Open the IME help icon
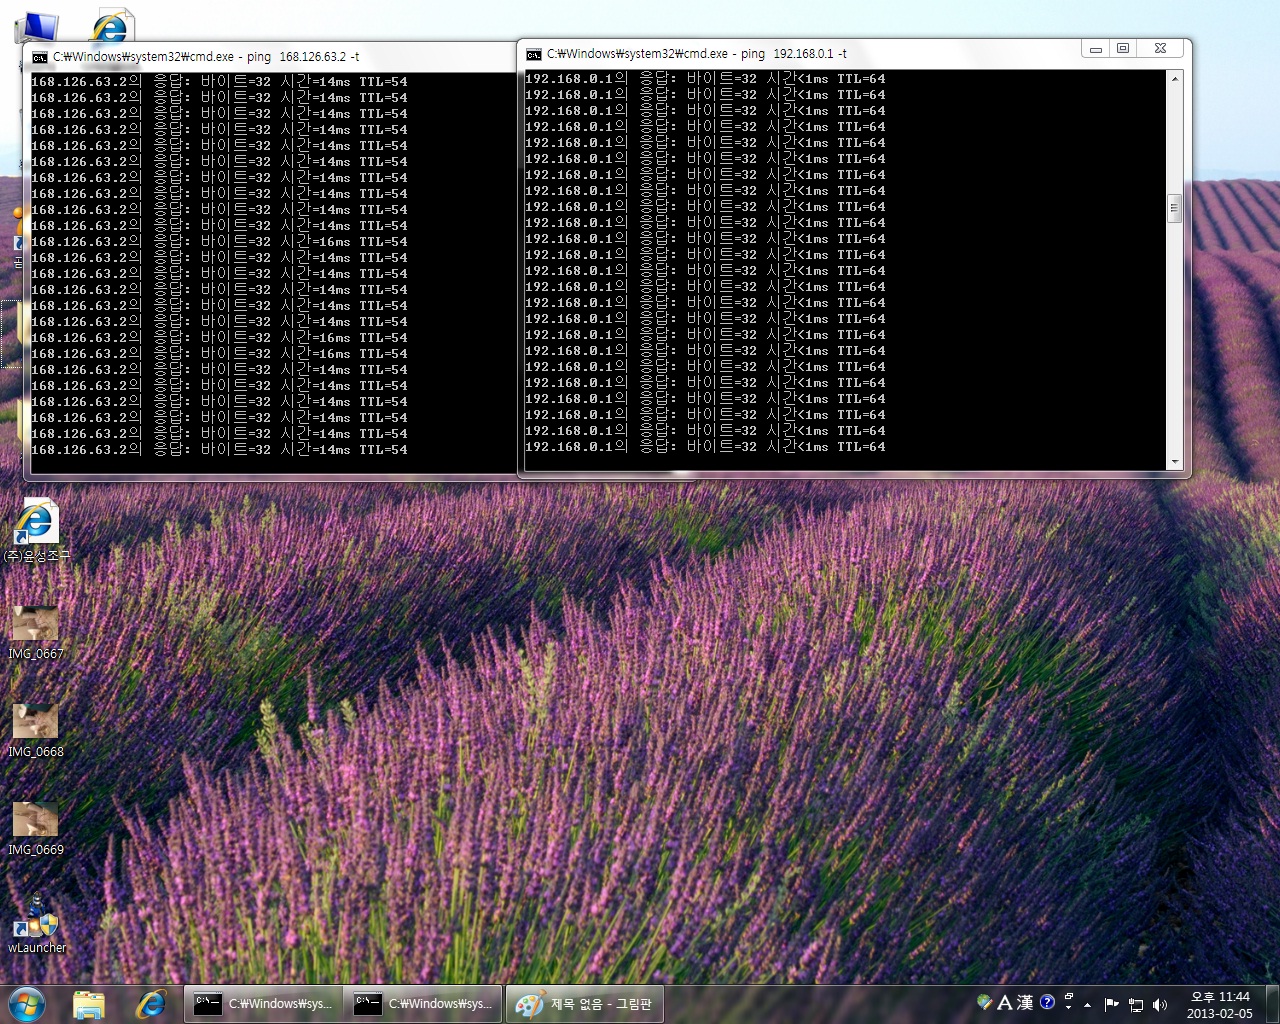 [x=1047, y=1002]
